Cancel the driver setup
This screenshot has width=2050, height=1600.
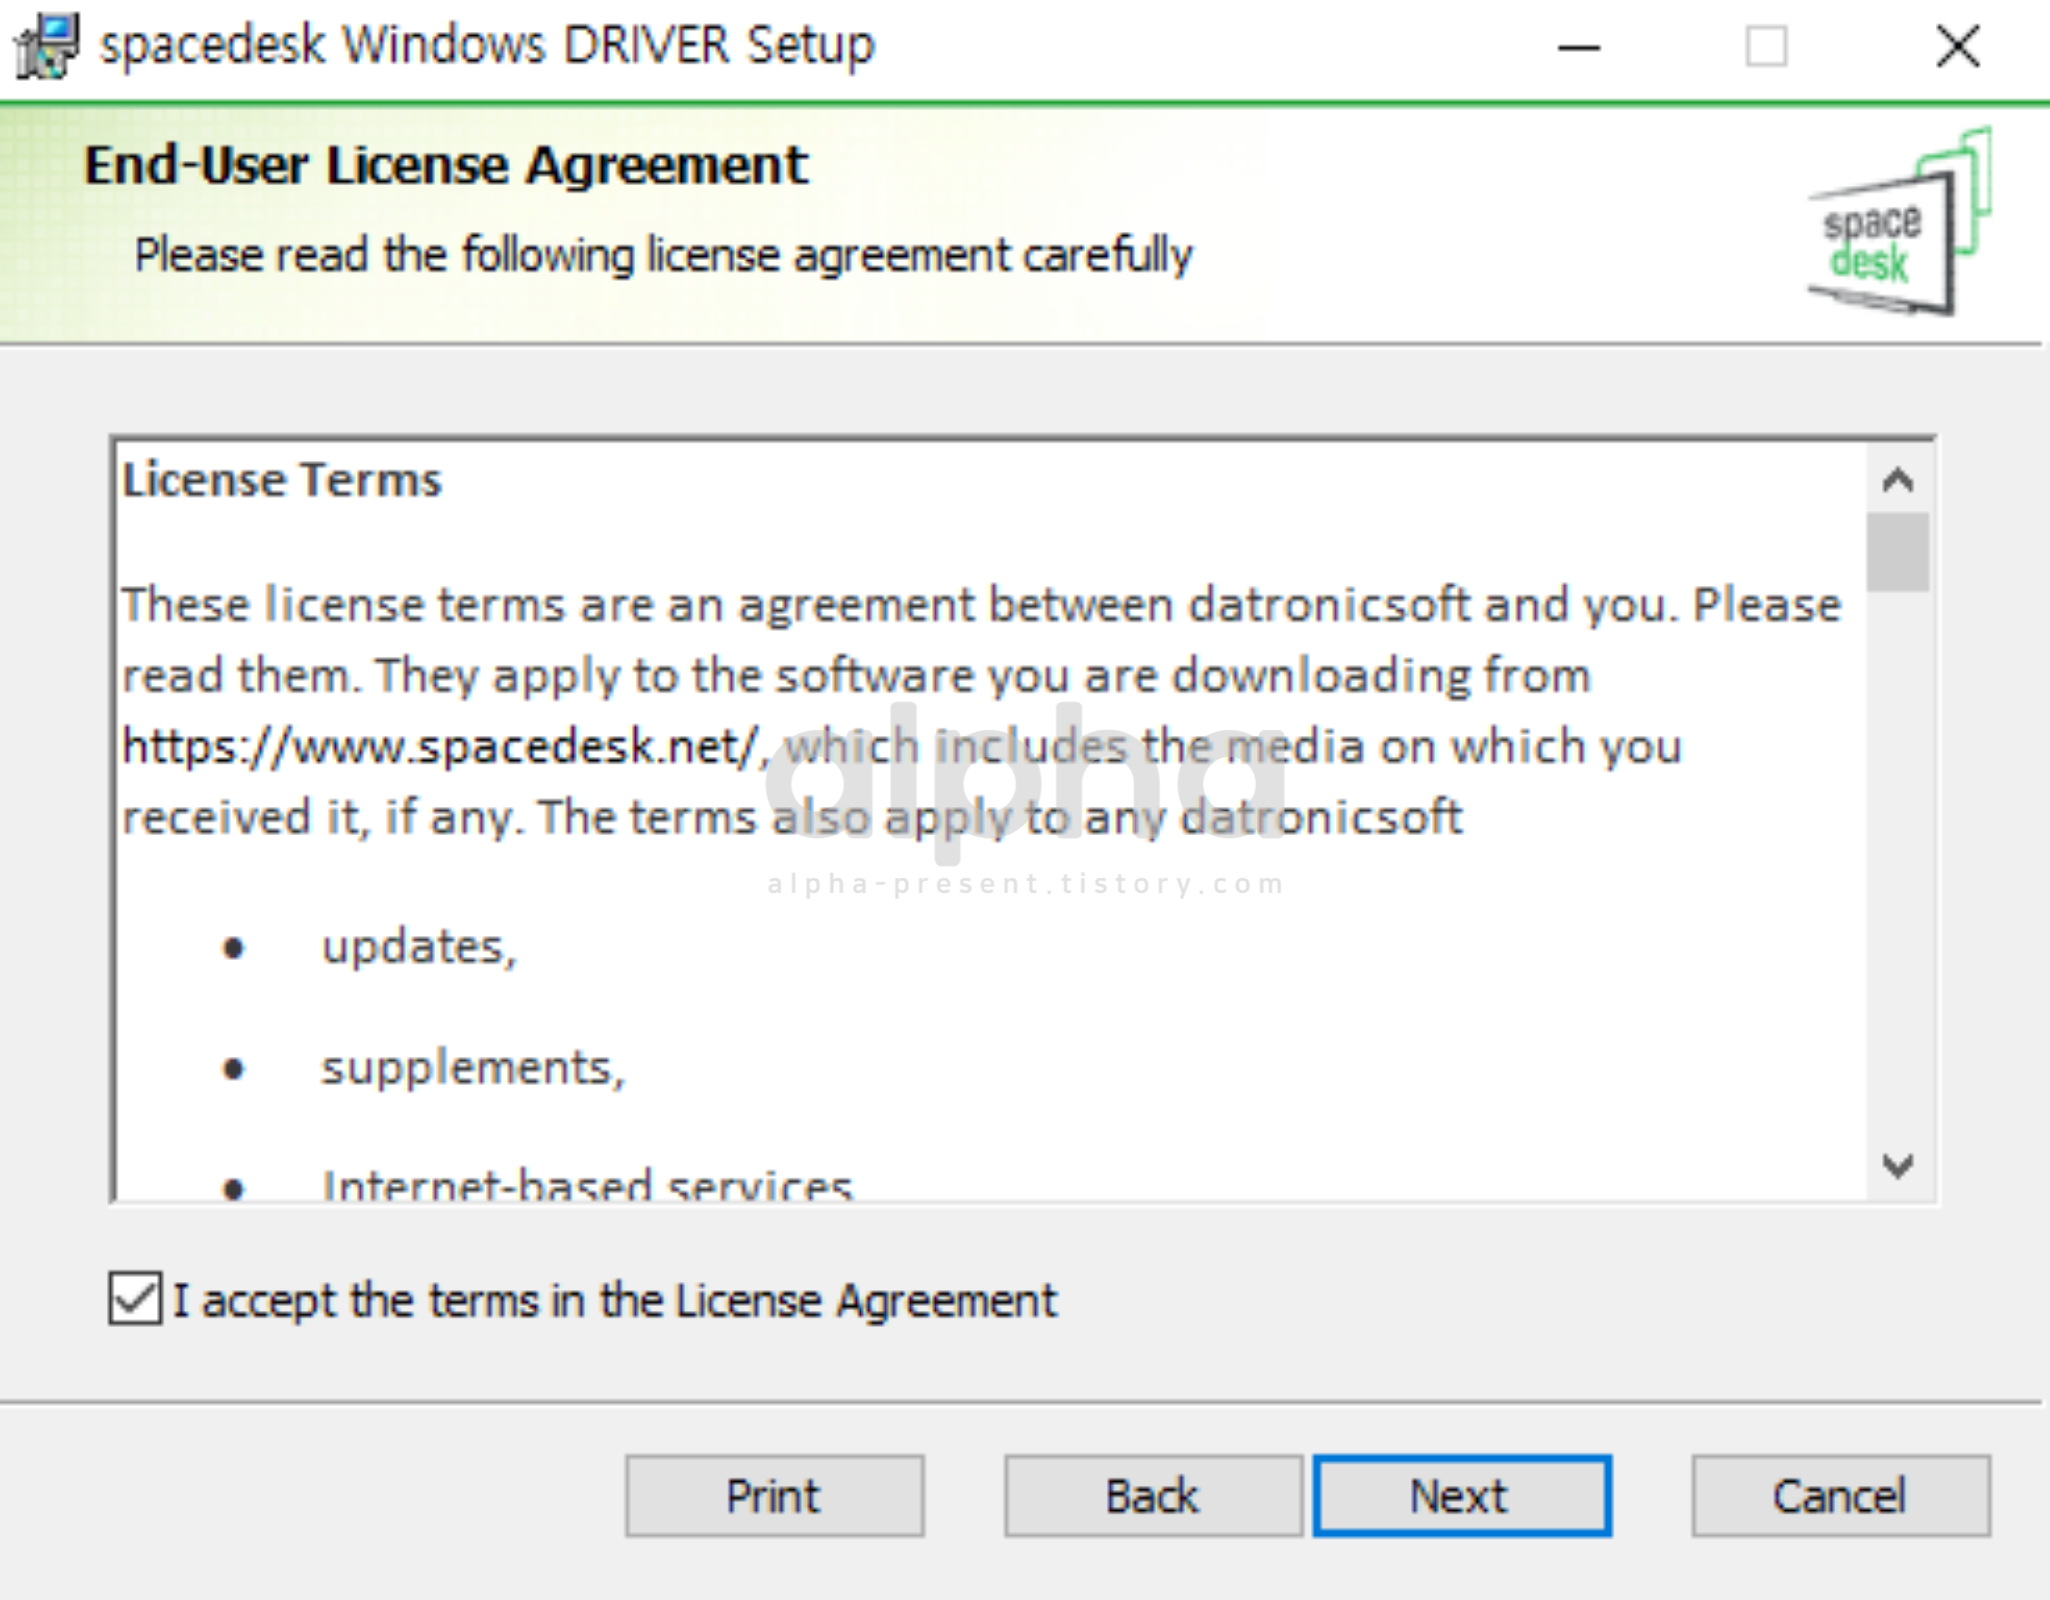(1840, 1496)
